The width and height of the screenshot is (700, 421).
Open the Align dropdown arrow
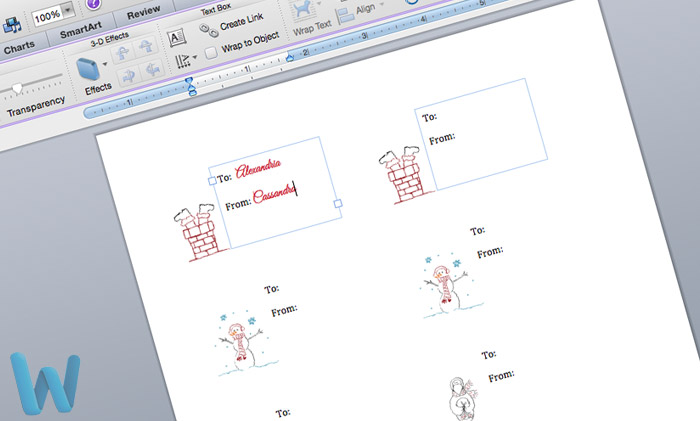(x=382, y=4)
